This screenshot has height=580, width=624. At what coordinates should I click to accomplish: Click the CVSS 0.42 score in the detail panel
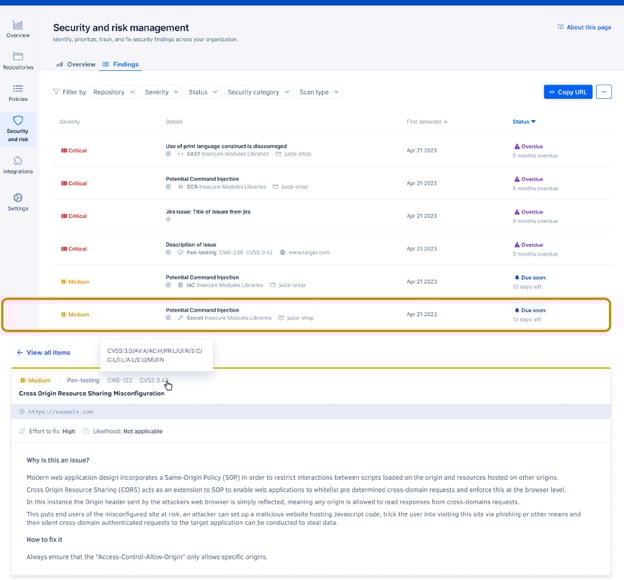(154, 380)
